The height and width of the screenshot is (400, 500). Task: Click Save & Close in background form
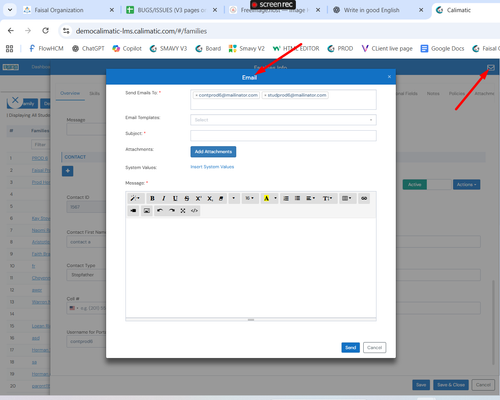[x=451, y=385]
